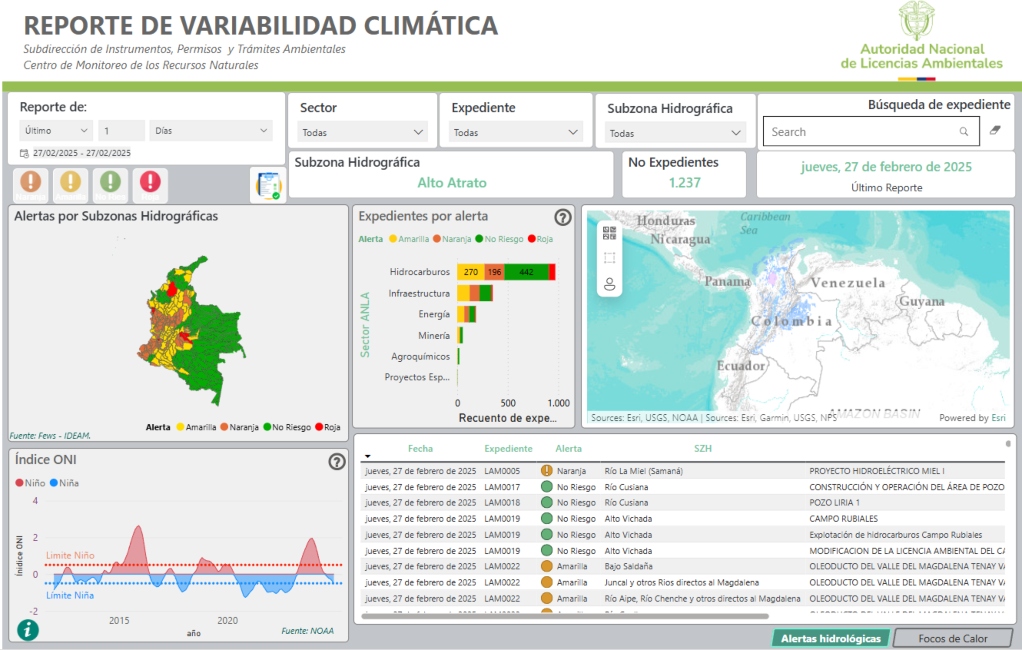Toggle the No Riesgo alert filter
1022x650 pixels.
110,183
